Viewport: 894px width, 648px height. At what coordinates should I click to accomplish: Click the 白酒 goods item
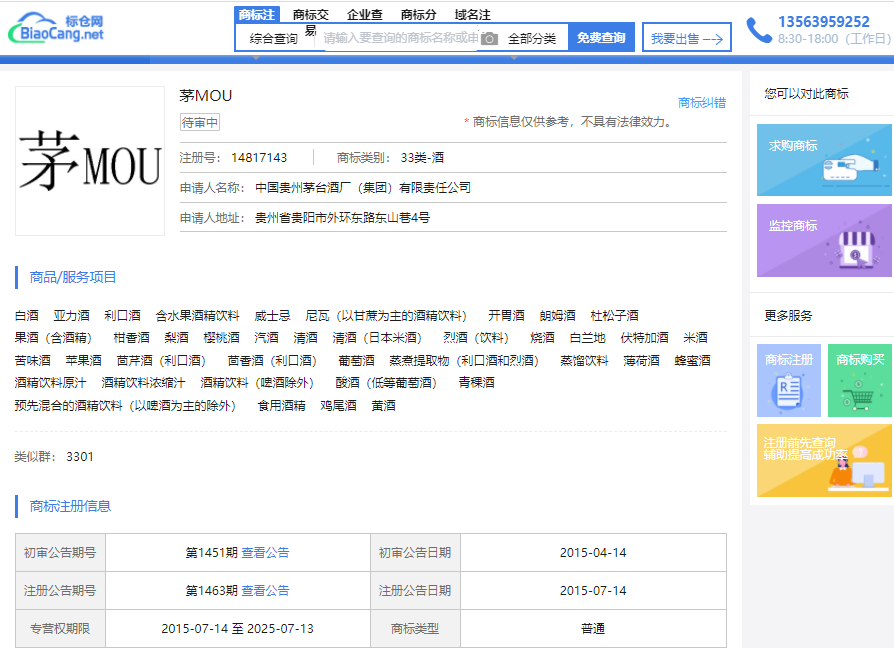point(27,316)
